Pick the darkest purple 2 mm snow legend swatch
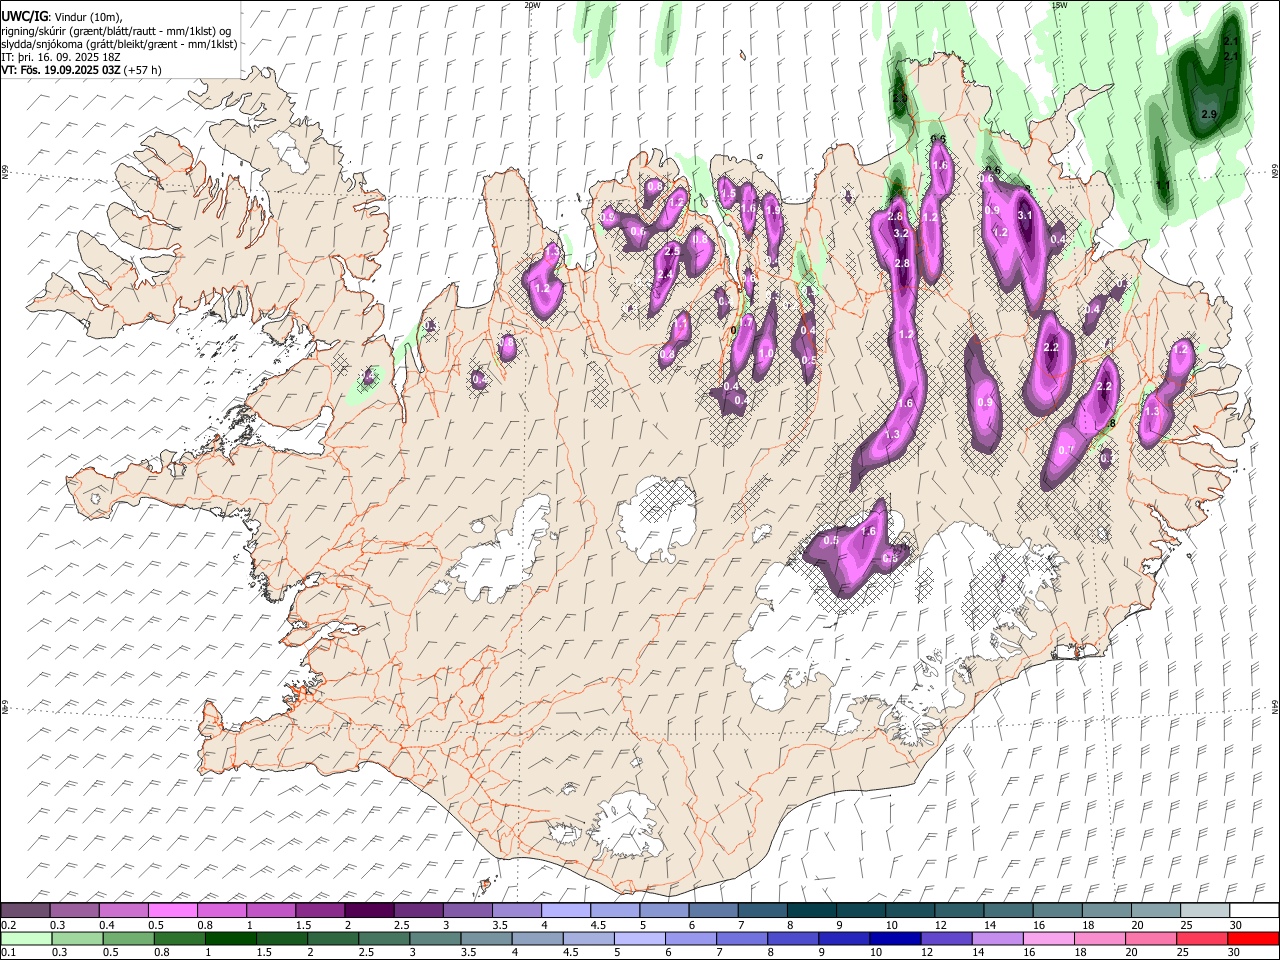This screenshot has width=1280, height=960. click(x=369, y=910)
